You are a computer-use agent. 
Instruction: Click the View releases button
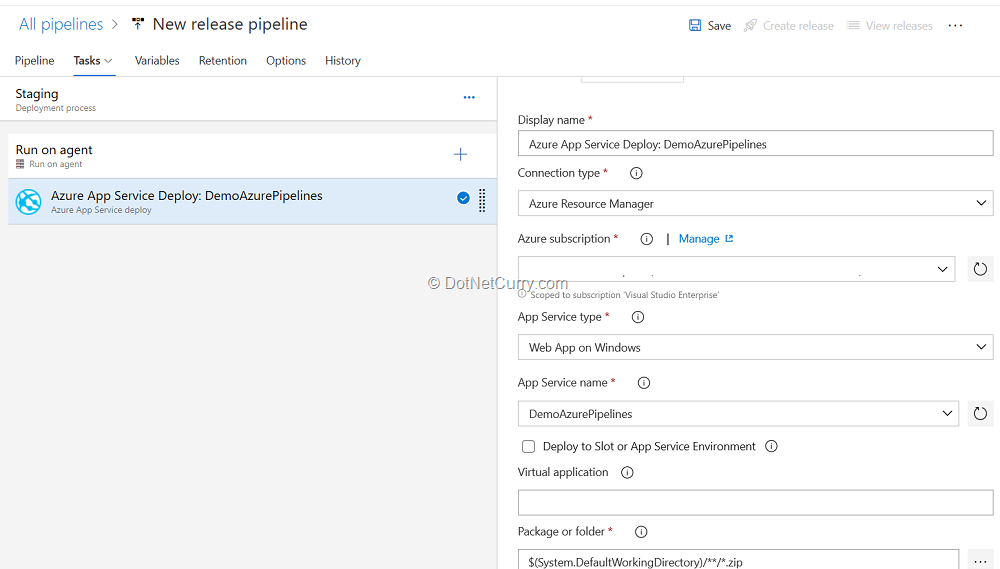tap(890, 26)
